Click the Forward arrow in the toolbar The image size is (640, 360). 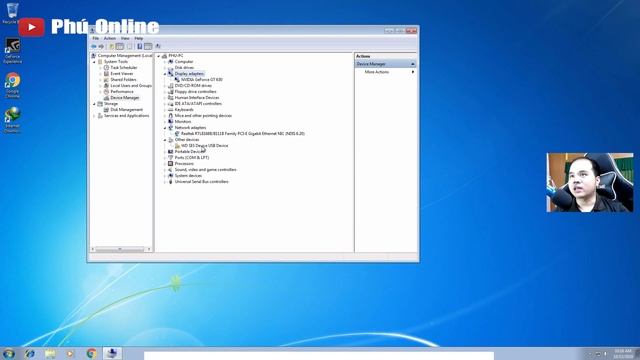click(x=102, y=47)
